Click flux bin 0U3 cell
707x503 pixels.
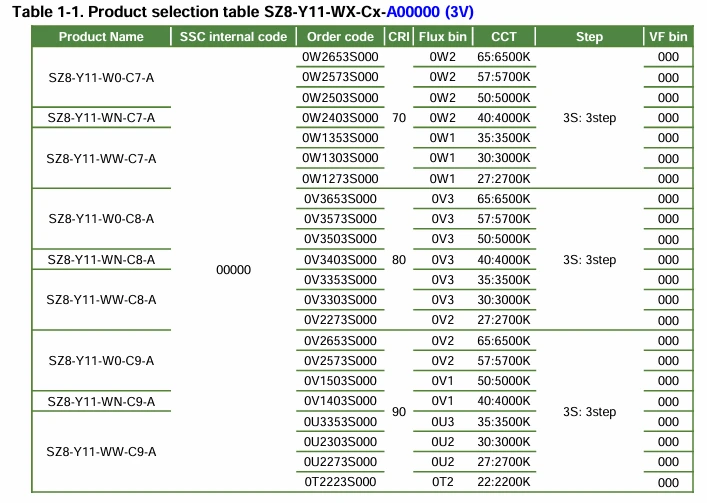pos(442,421)
